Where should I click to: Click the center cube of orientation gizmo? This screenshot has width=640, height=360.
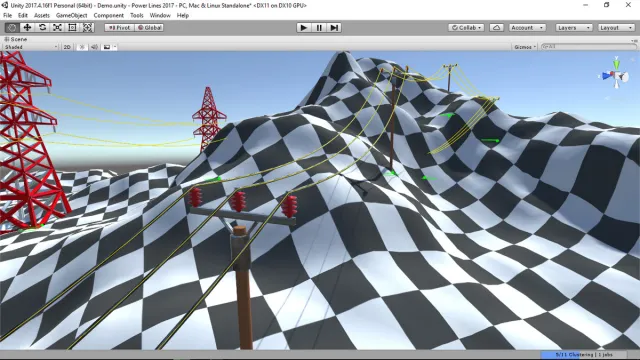pos(616,75)
